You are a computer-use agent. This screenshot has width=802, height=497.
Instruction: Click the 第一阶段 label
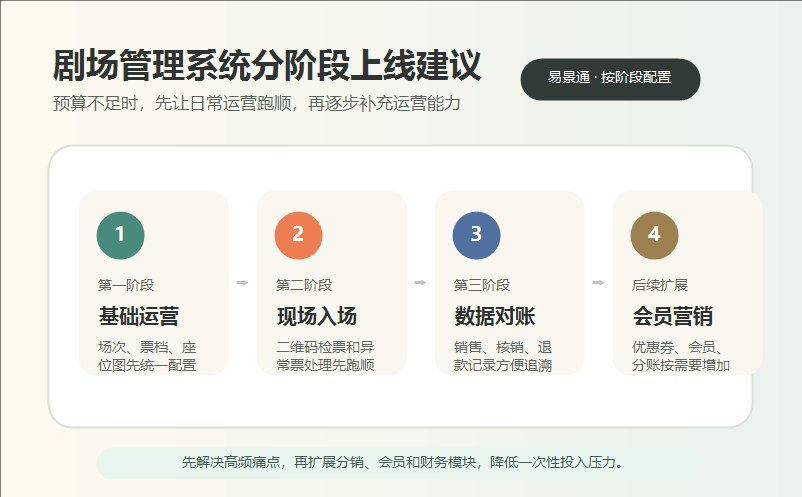pos(126,285)
